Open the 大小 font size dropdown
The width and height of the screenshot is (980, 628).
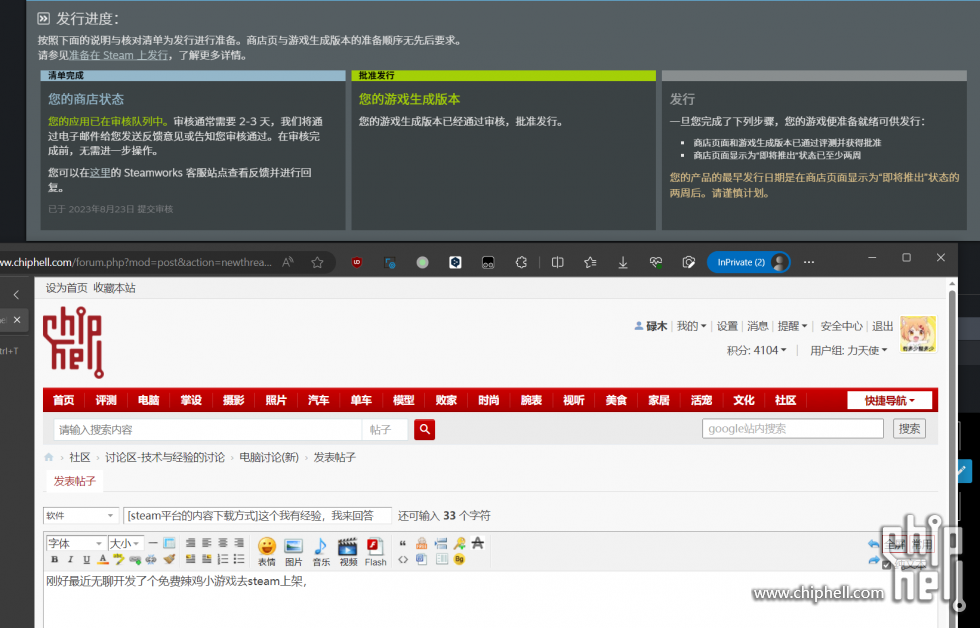pos(126,543)
